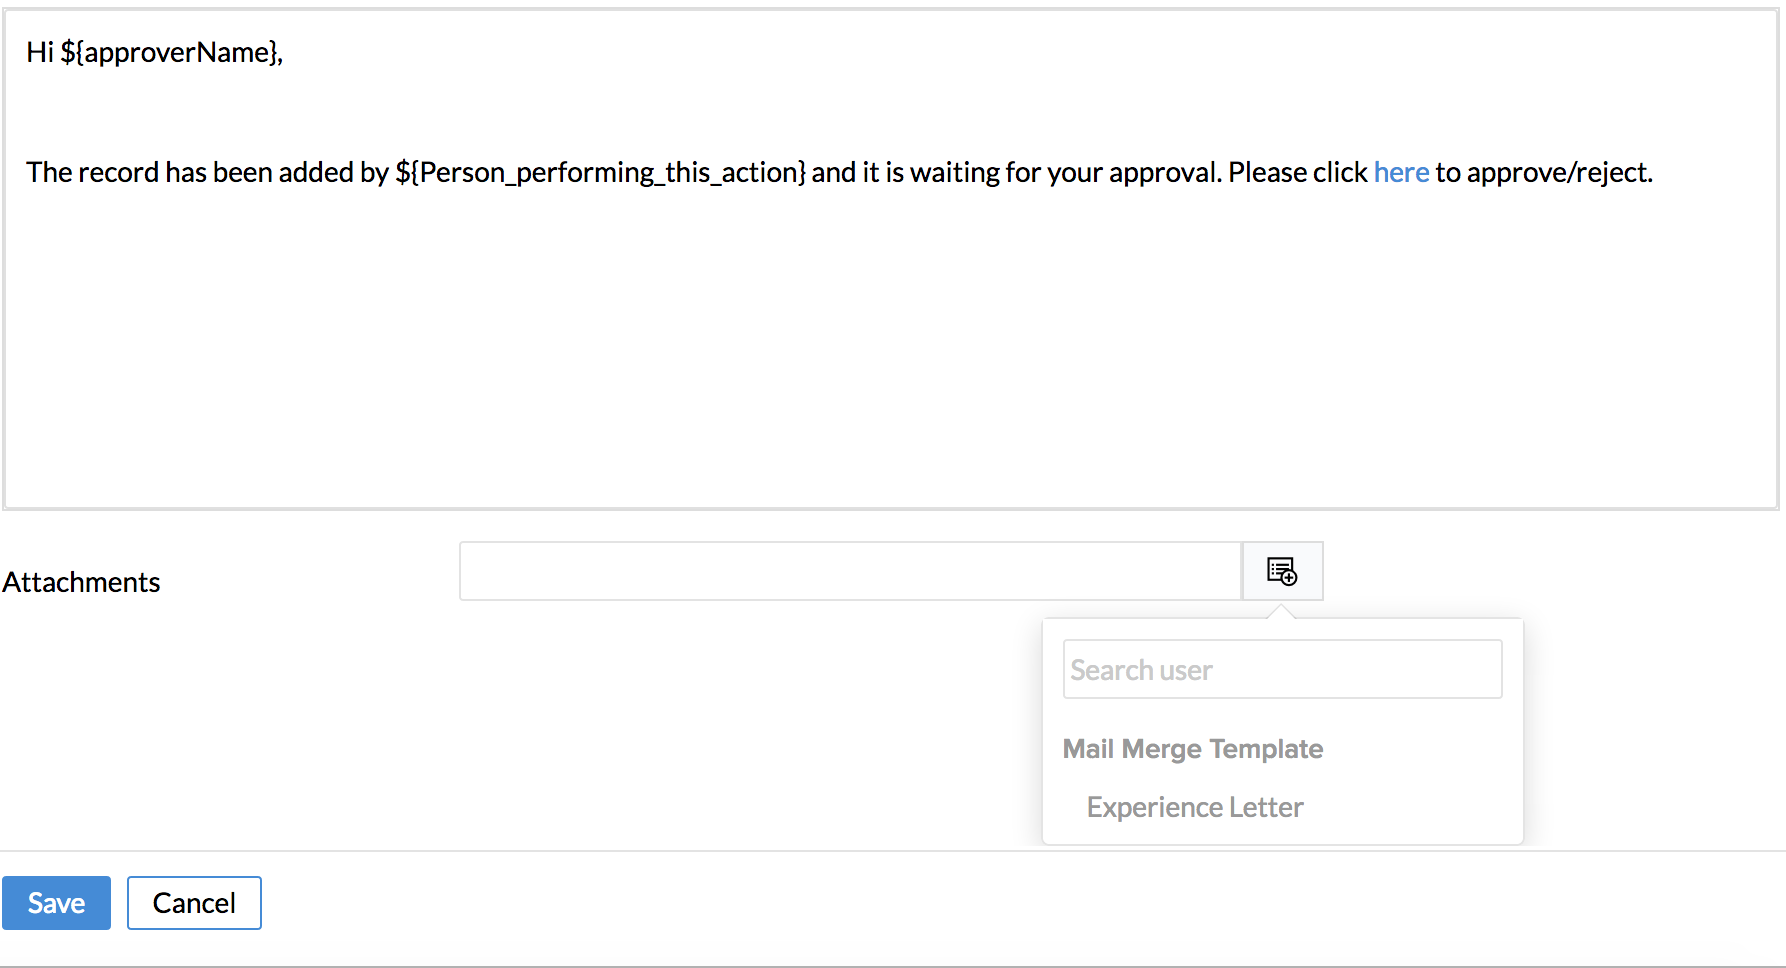
Task: Click inside the Attachments input box
Action: (x=850, y=571)
